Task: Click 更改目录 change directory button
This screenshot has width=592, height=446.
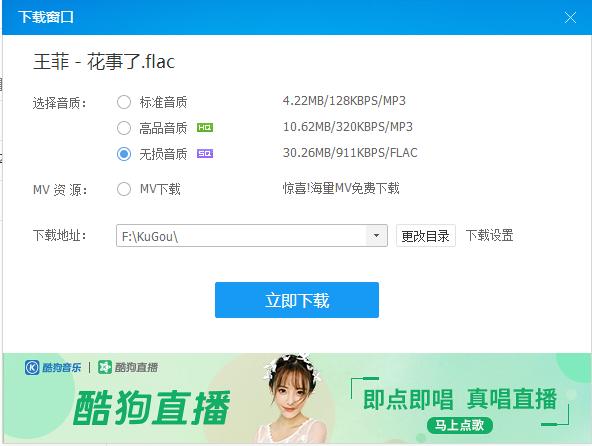Action: [426, 236]
